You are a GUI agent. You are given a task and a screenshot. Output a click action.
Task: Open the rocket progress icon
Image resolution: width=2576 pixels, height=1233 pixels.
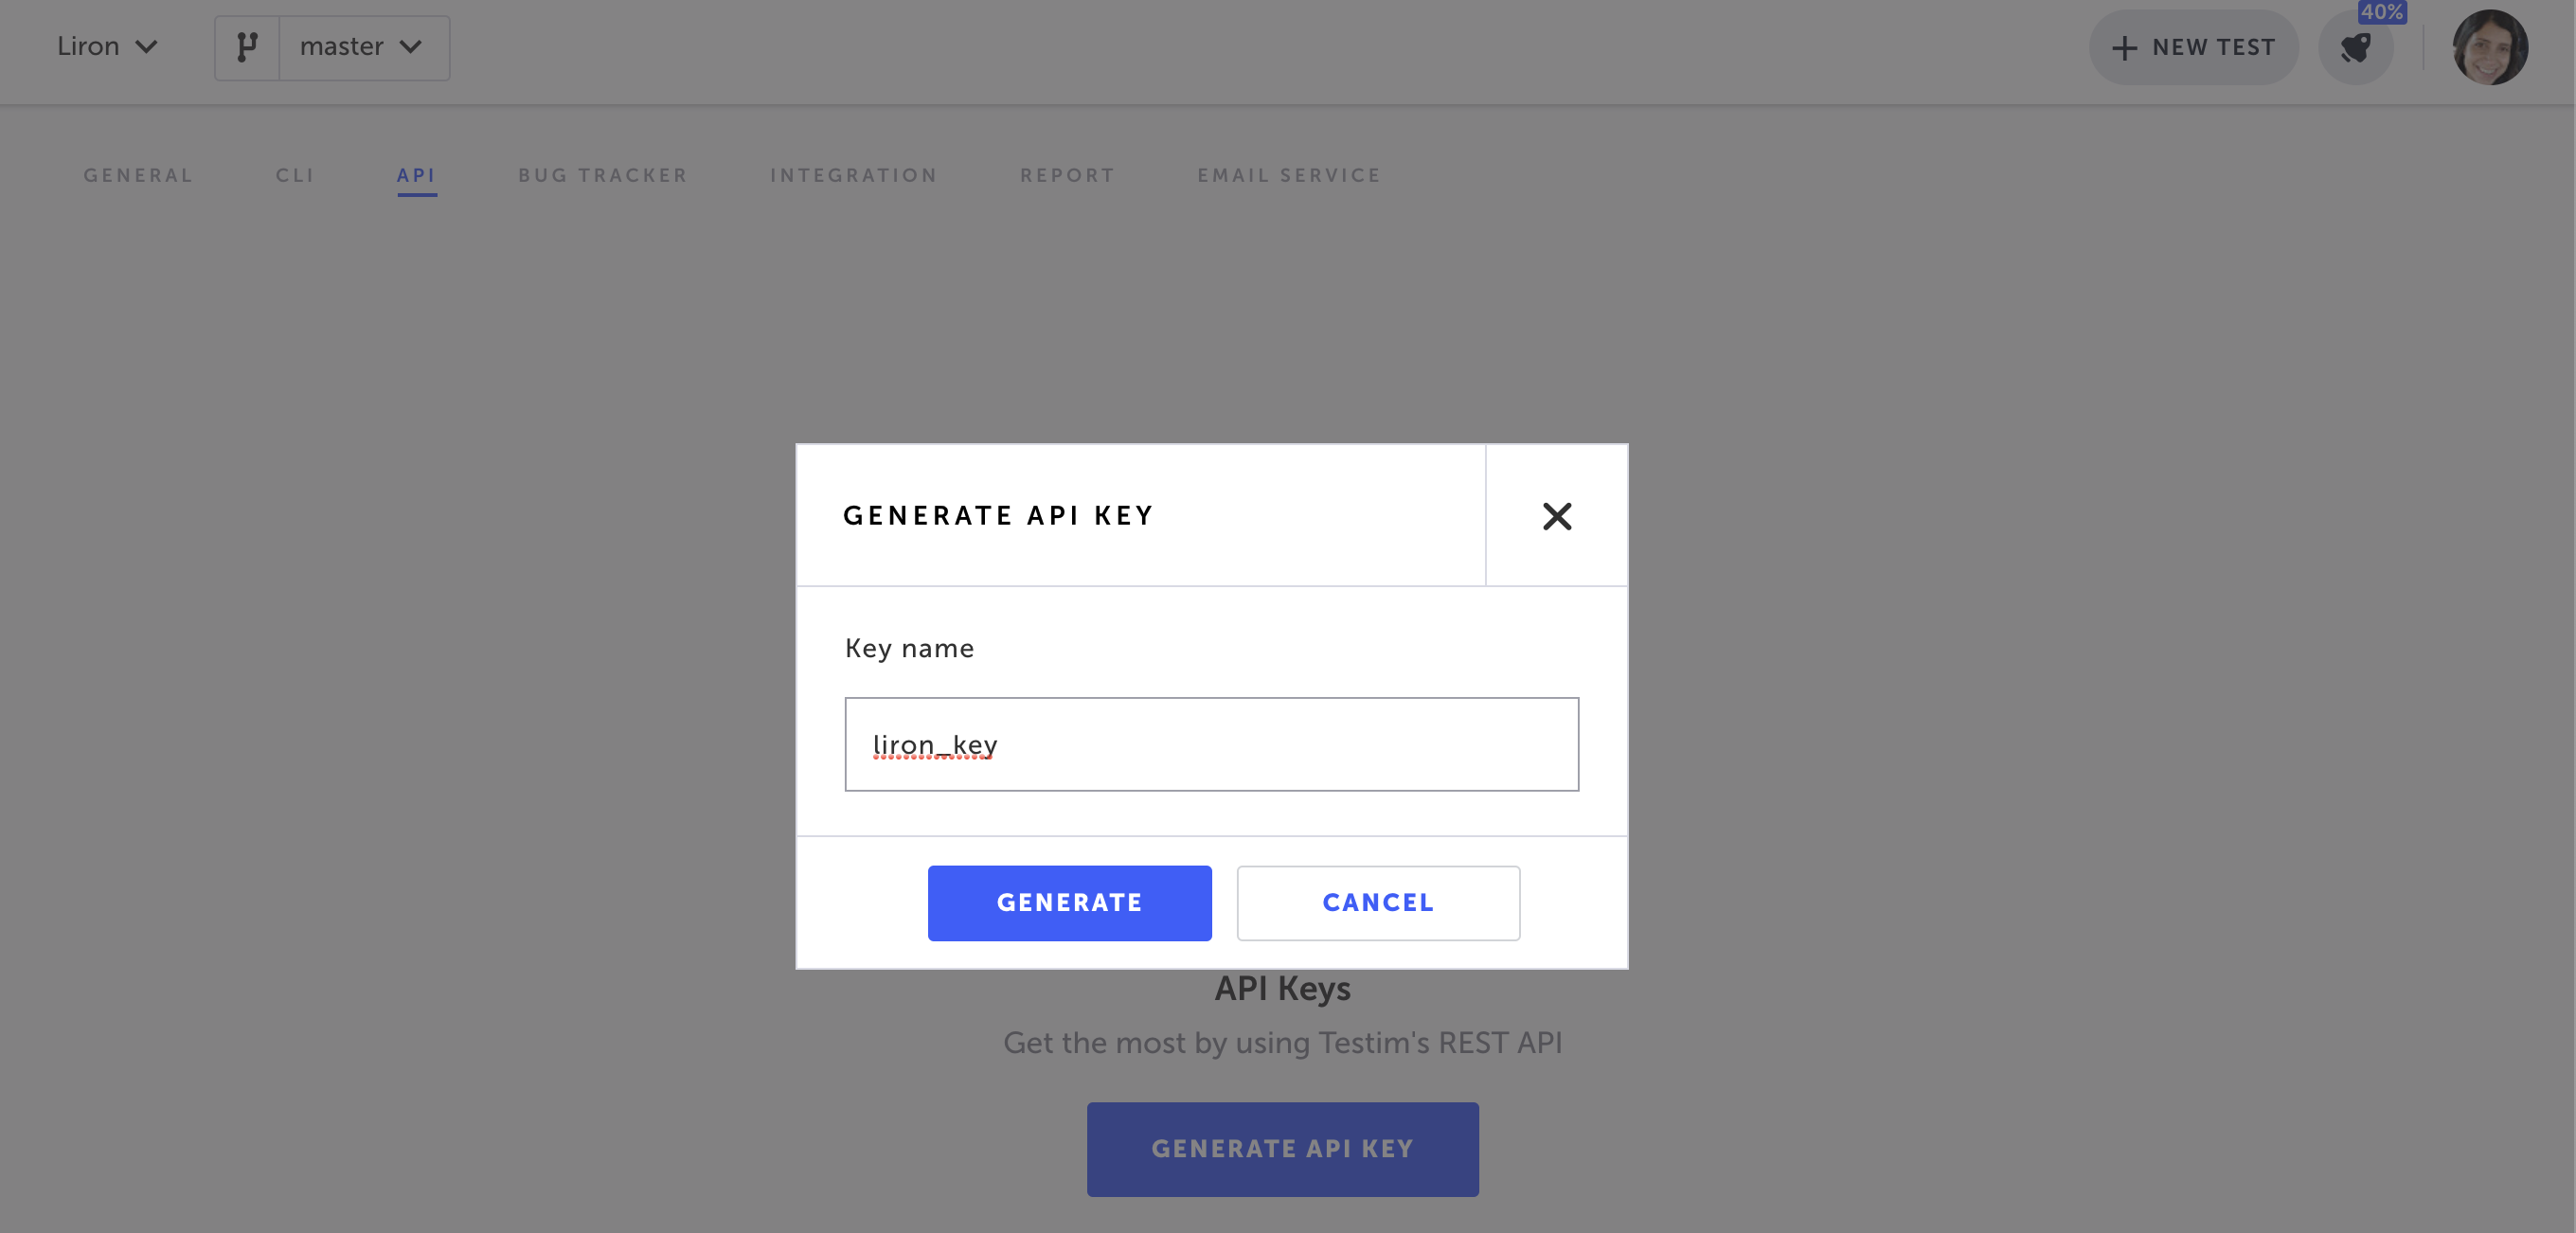tap(2355, 48)
